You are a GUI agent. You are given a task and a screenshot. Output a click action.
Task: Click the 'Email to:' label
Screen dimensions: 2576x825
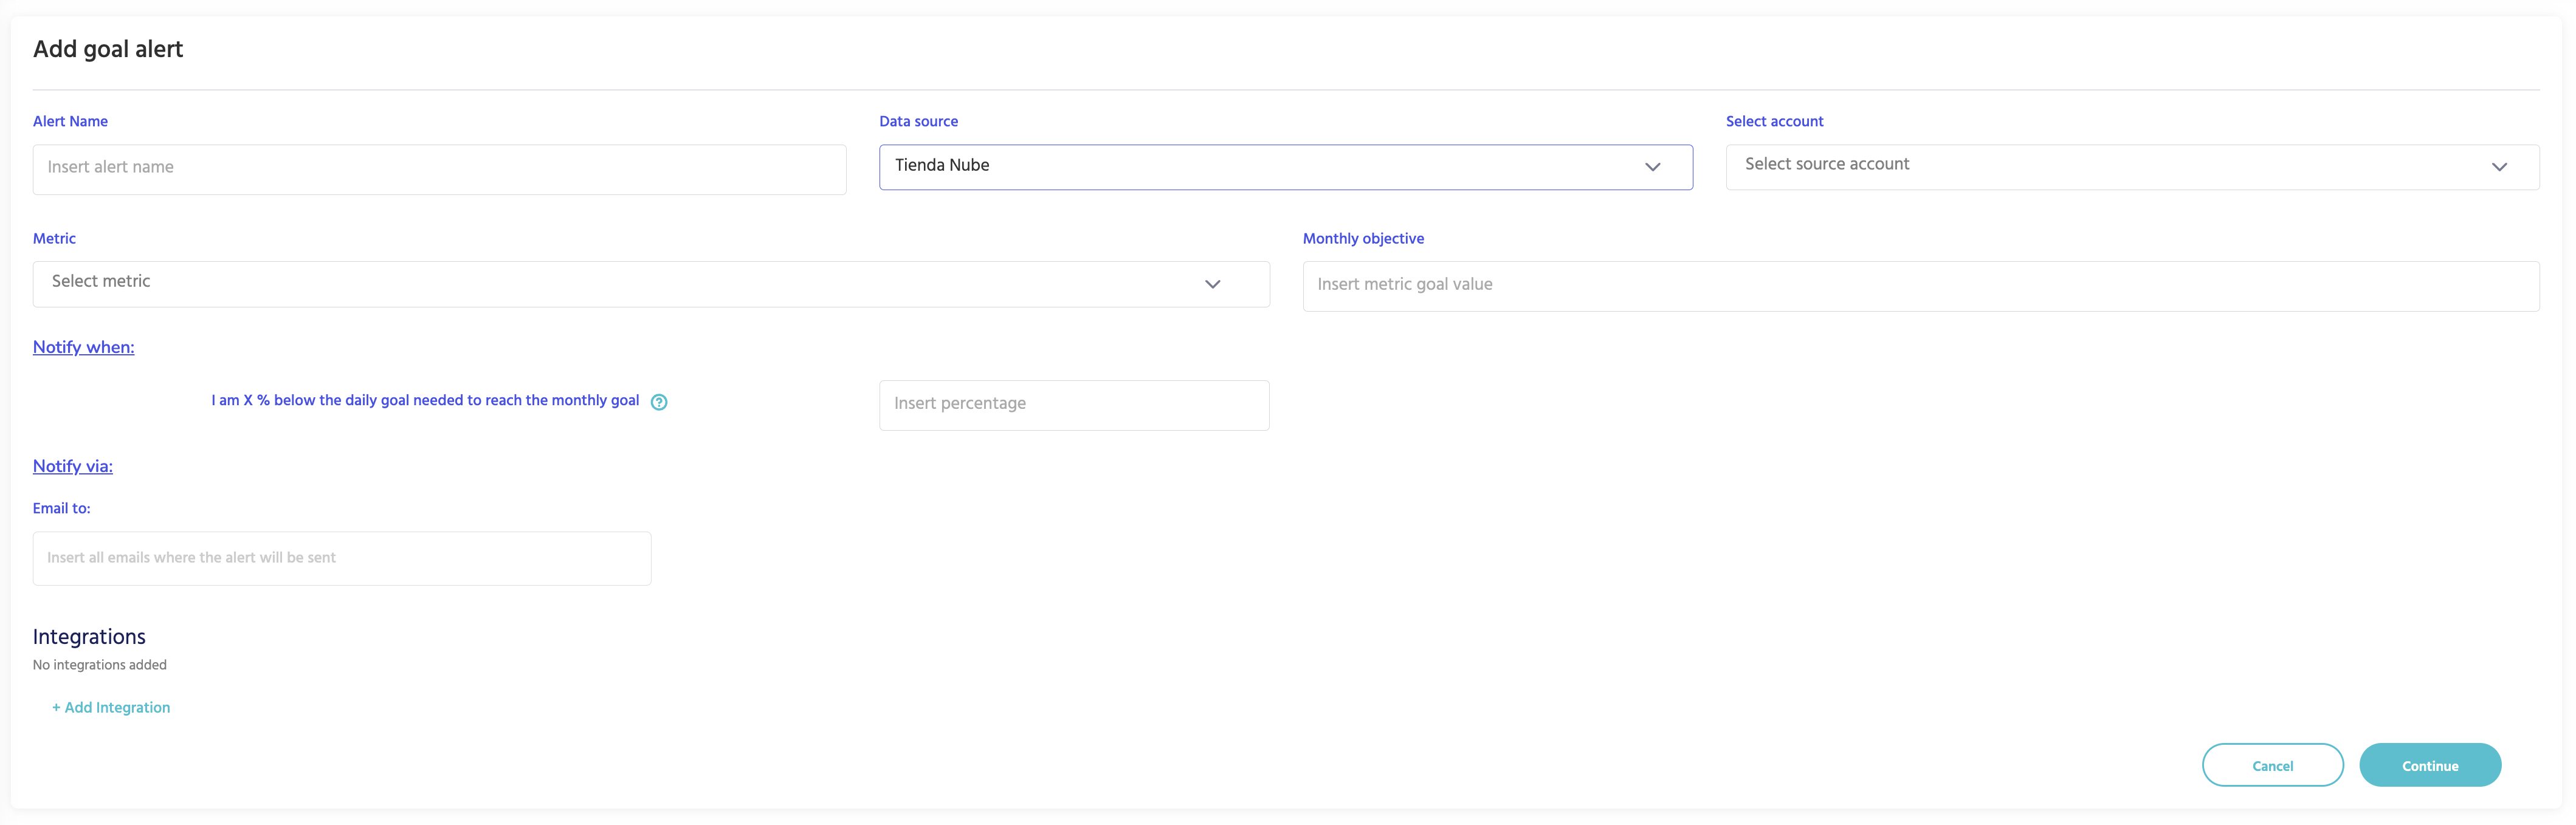point(62,508)
